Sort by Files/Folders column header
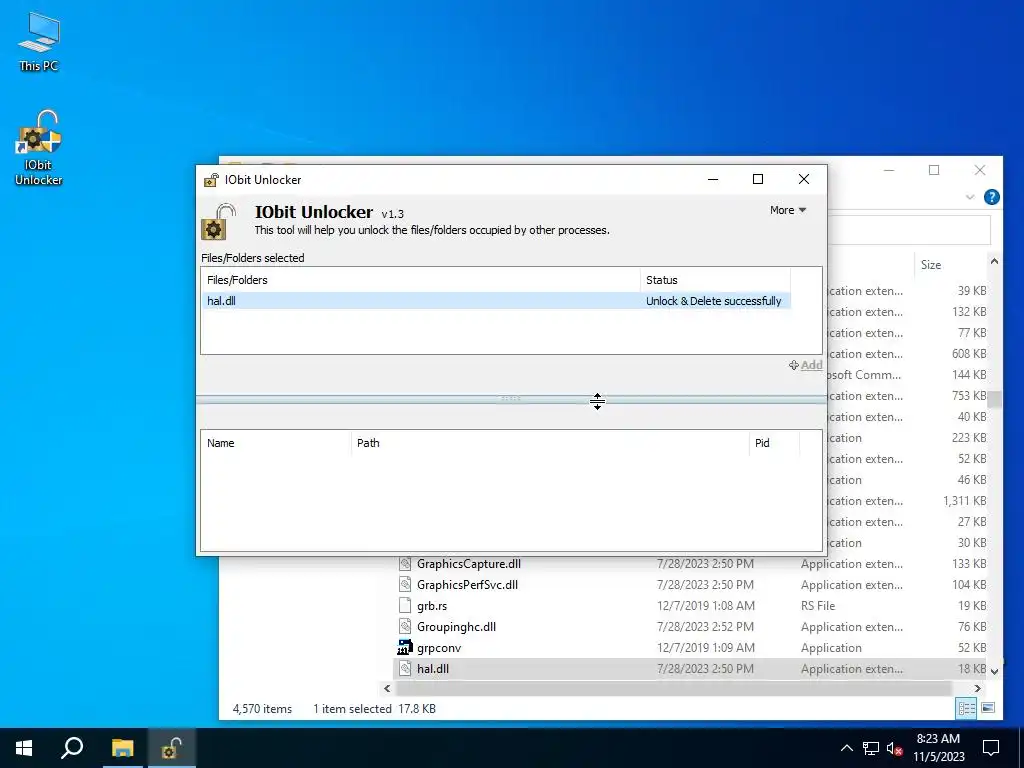This screenshot has width=1024, height=768. click(x=421, y=280)
